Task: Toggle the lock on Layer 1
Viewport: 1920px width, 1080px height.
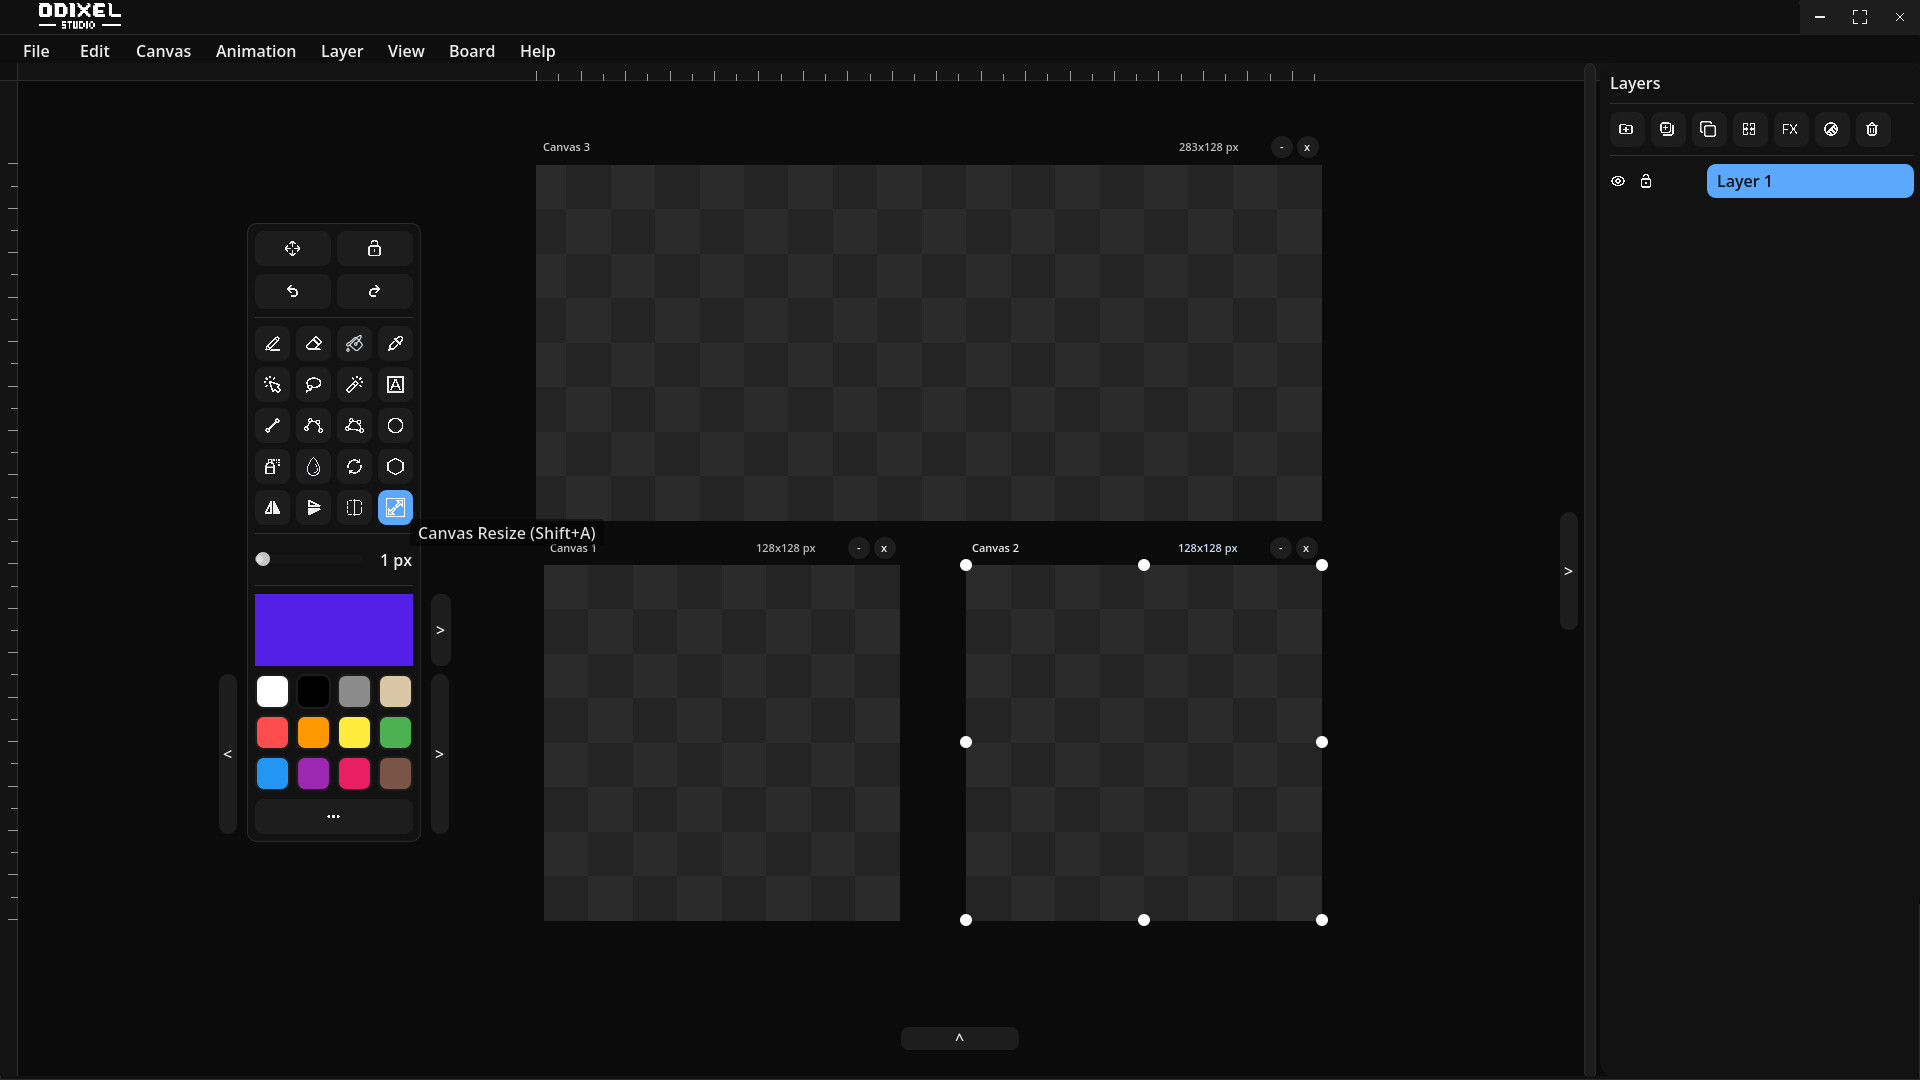Action: [1646, 181]
